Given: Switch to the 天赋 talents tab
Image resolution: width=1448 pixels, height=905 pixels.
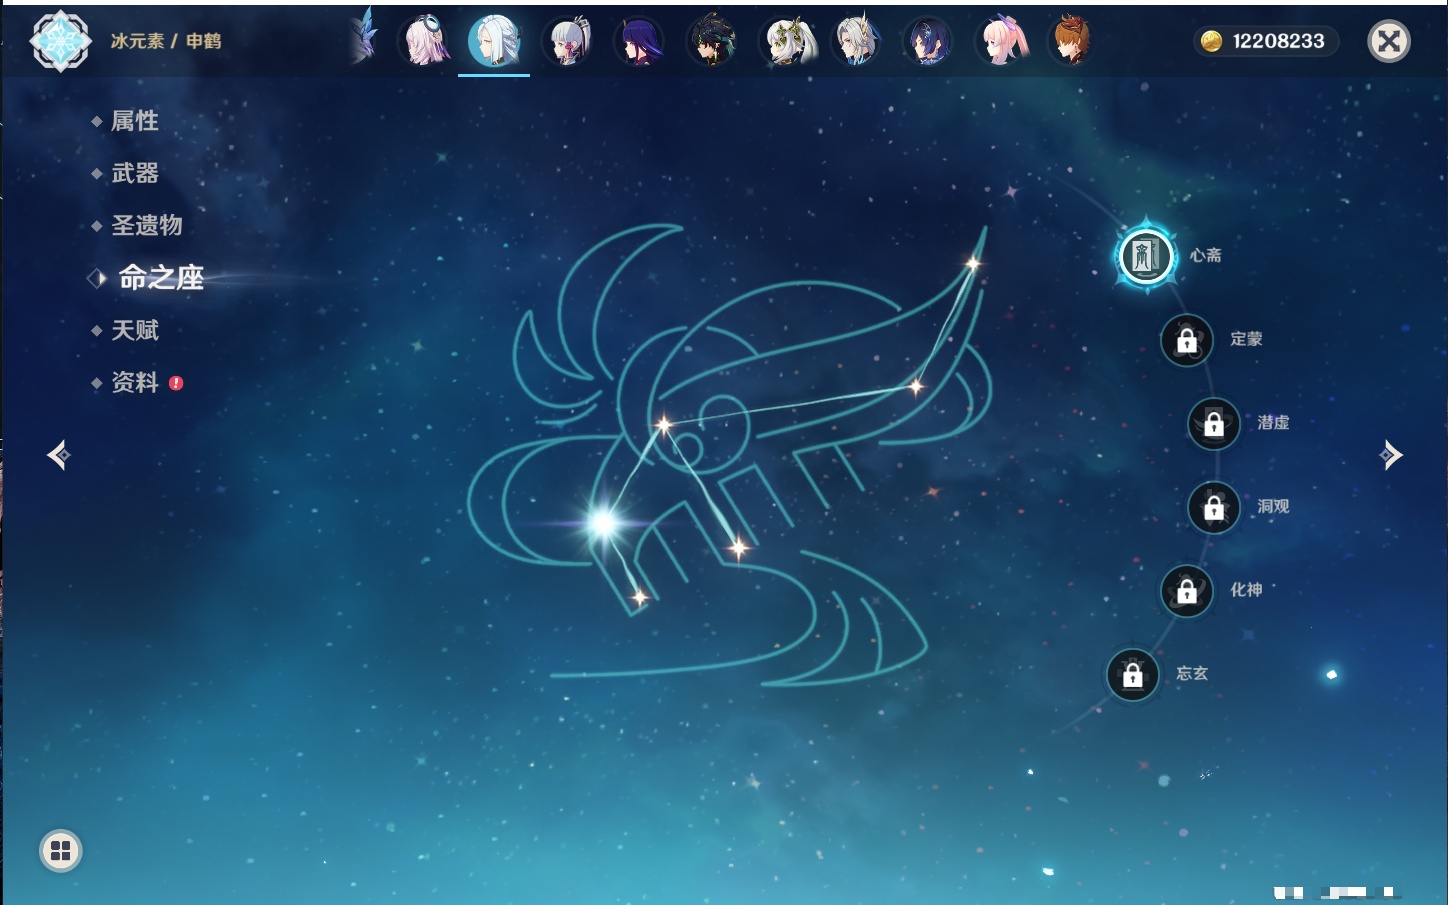Looking at the screenshot, I should (x=134, y=330).
